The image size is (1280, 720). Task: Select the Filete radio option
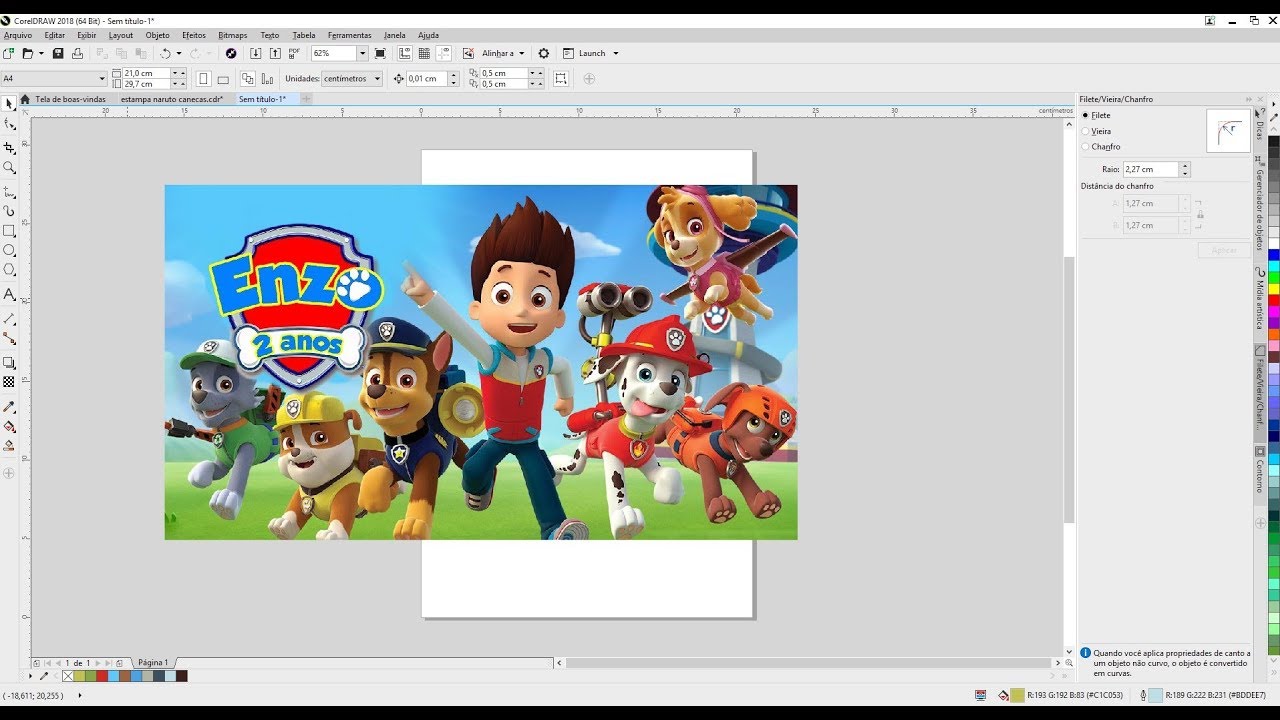coord(1085,115)
